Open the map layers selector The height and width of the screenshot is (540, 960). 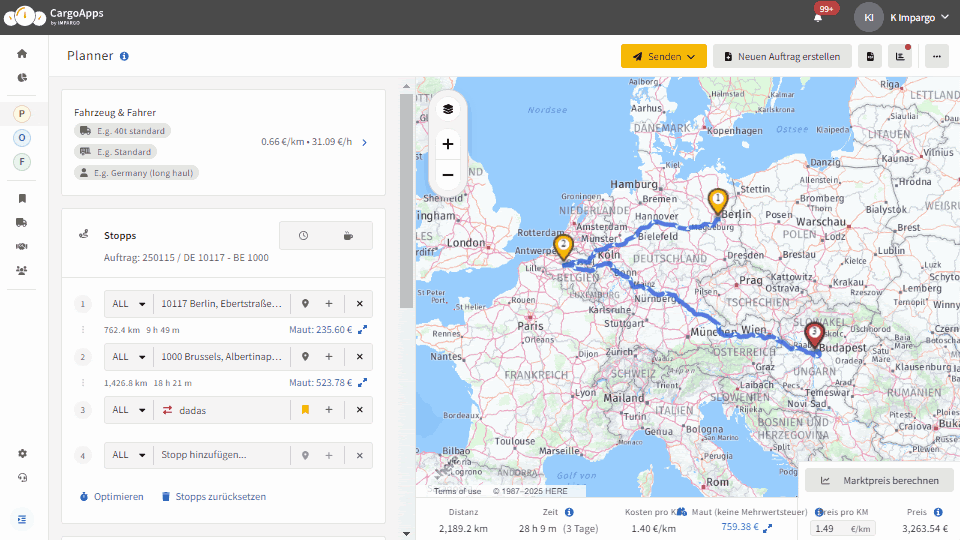point(448,109)
